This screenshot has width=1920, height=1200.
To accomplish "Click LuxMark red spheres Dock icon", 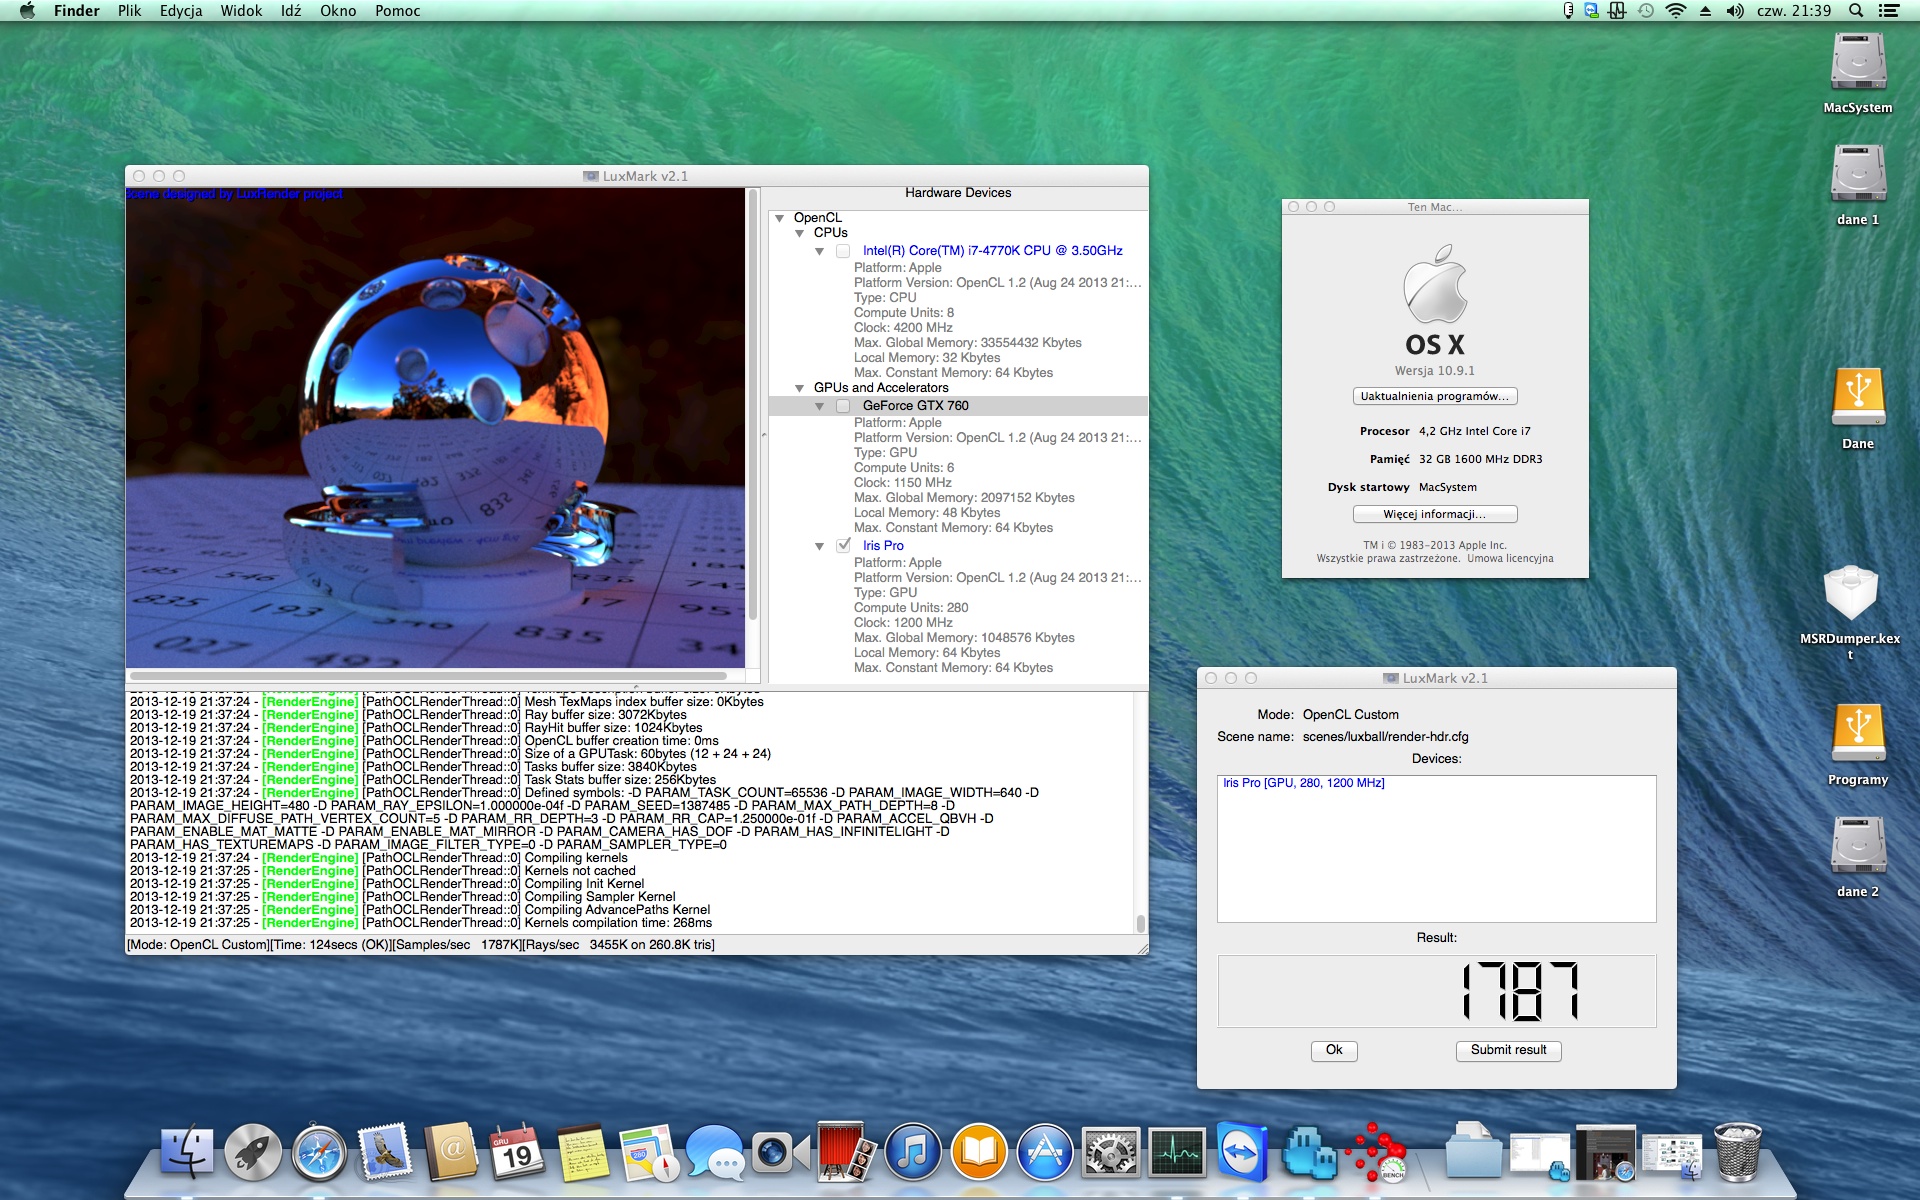I will [1375, 1152].
